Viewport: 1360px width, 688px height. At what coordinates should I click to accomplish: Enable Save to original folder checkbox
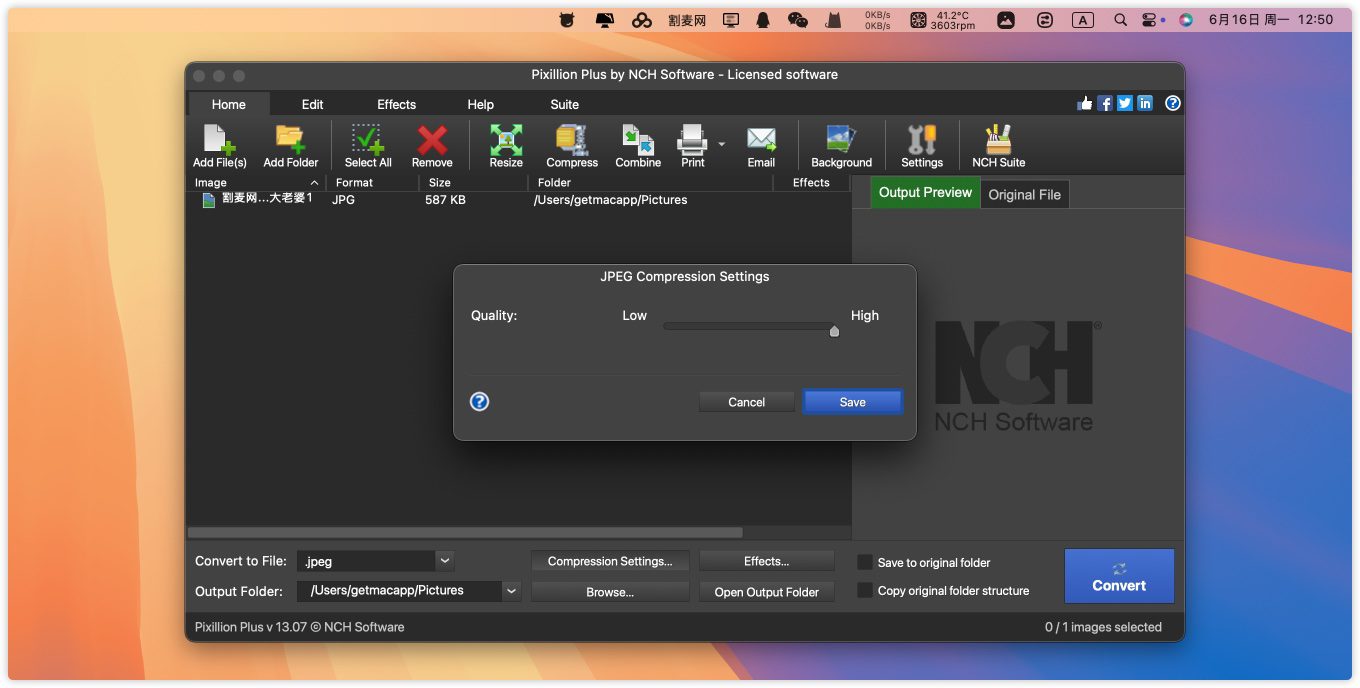(865, 563)
